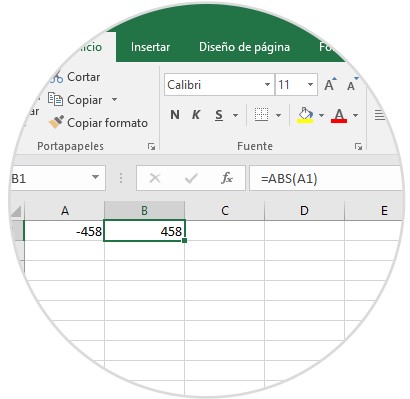This screenshot has width=410, height=399.
Task: Open Insert Function fx icon
Action: click(227, 178)
